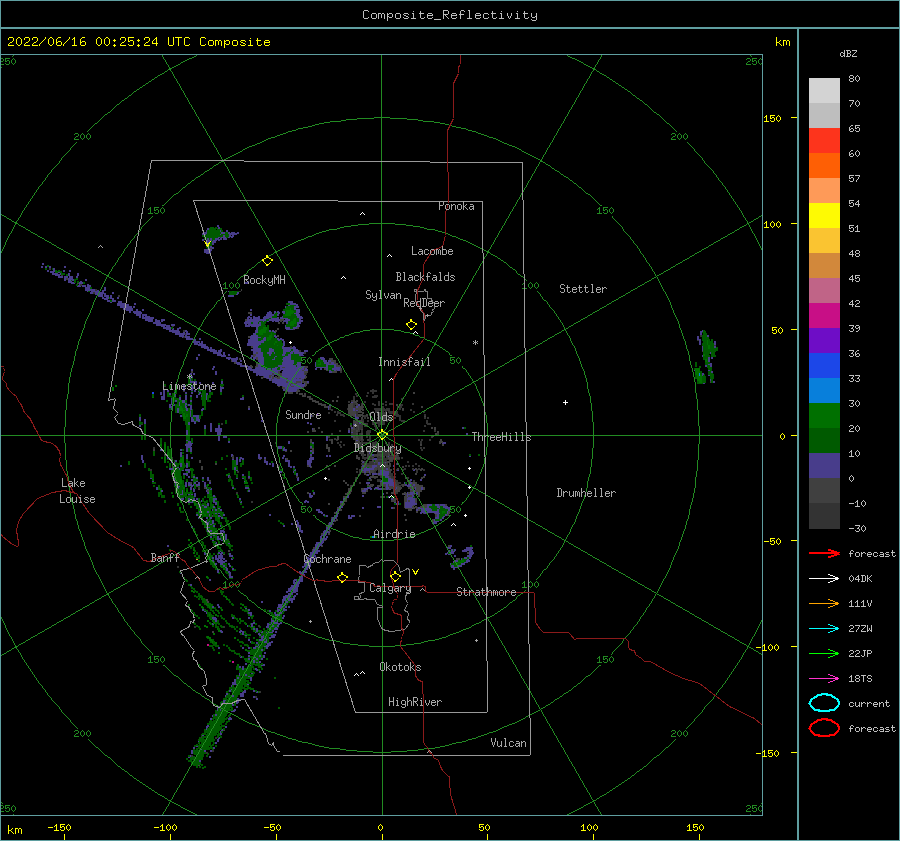Click the dBZ legend heading

(848, 54)
